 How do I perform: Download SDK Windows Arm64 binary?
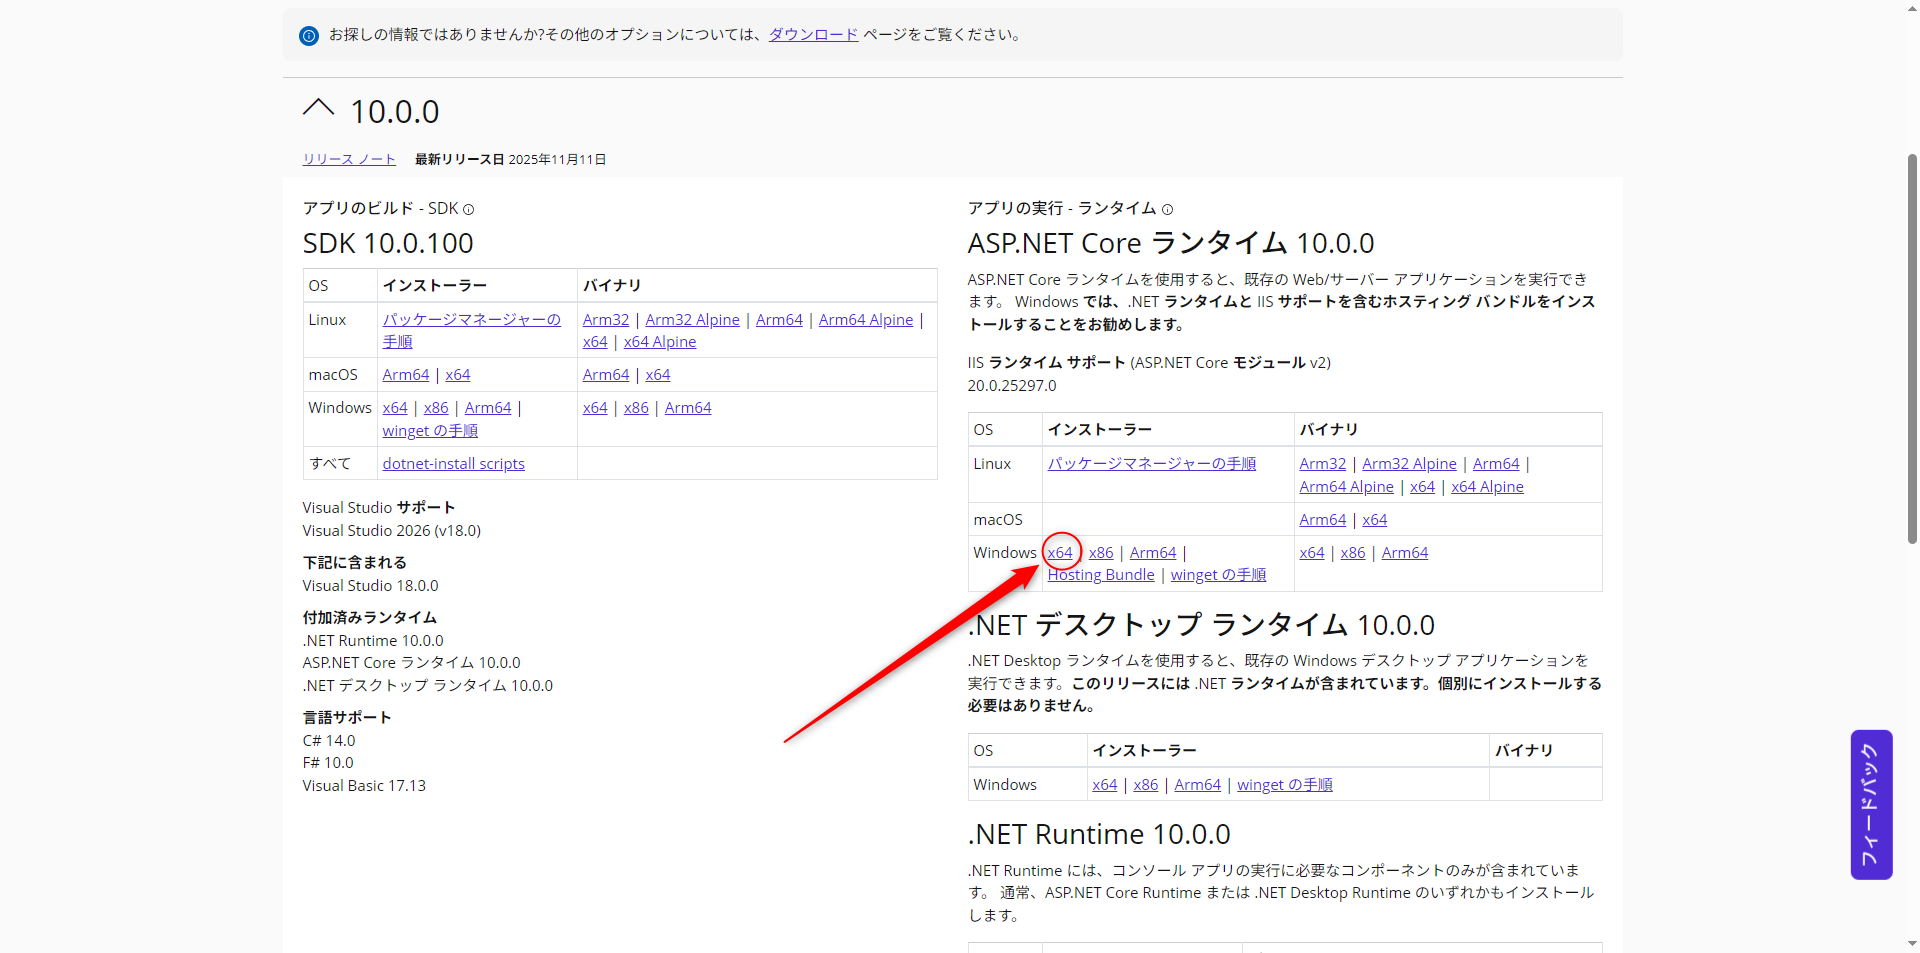coord(688,408)
